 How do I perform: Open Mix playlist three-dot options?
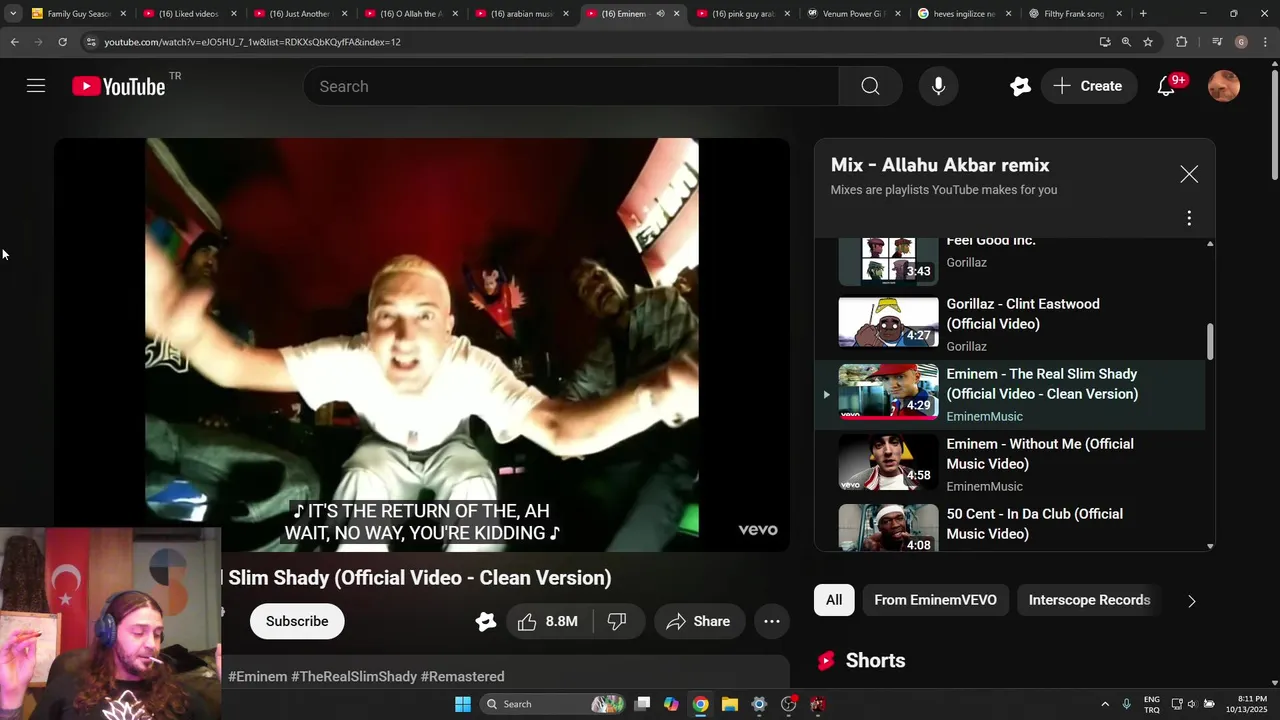point(1189,218)
